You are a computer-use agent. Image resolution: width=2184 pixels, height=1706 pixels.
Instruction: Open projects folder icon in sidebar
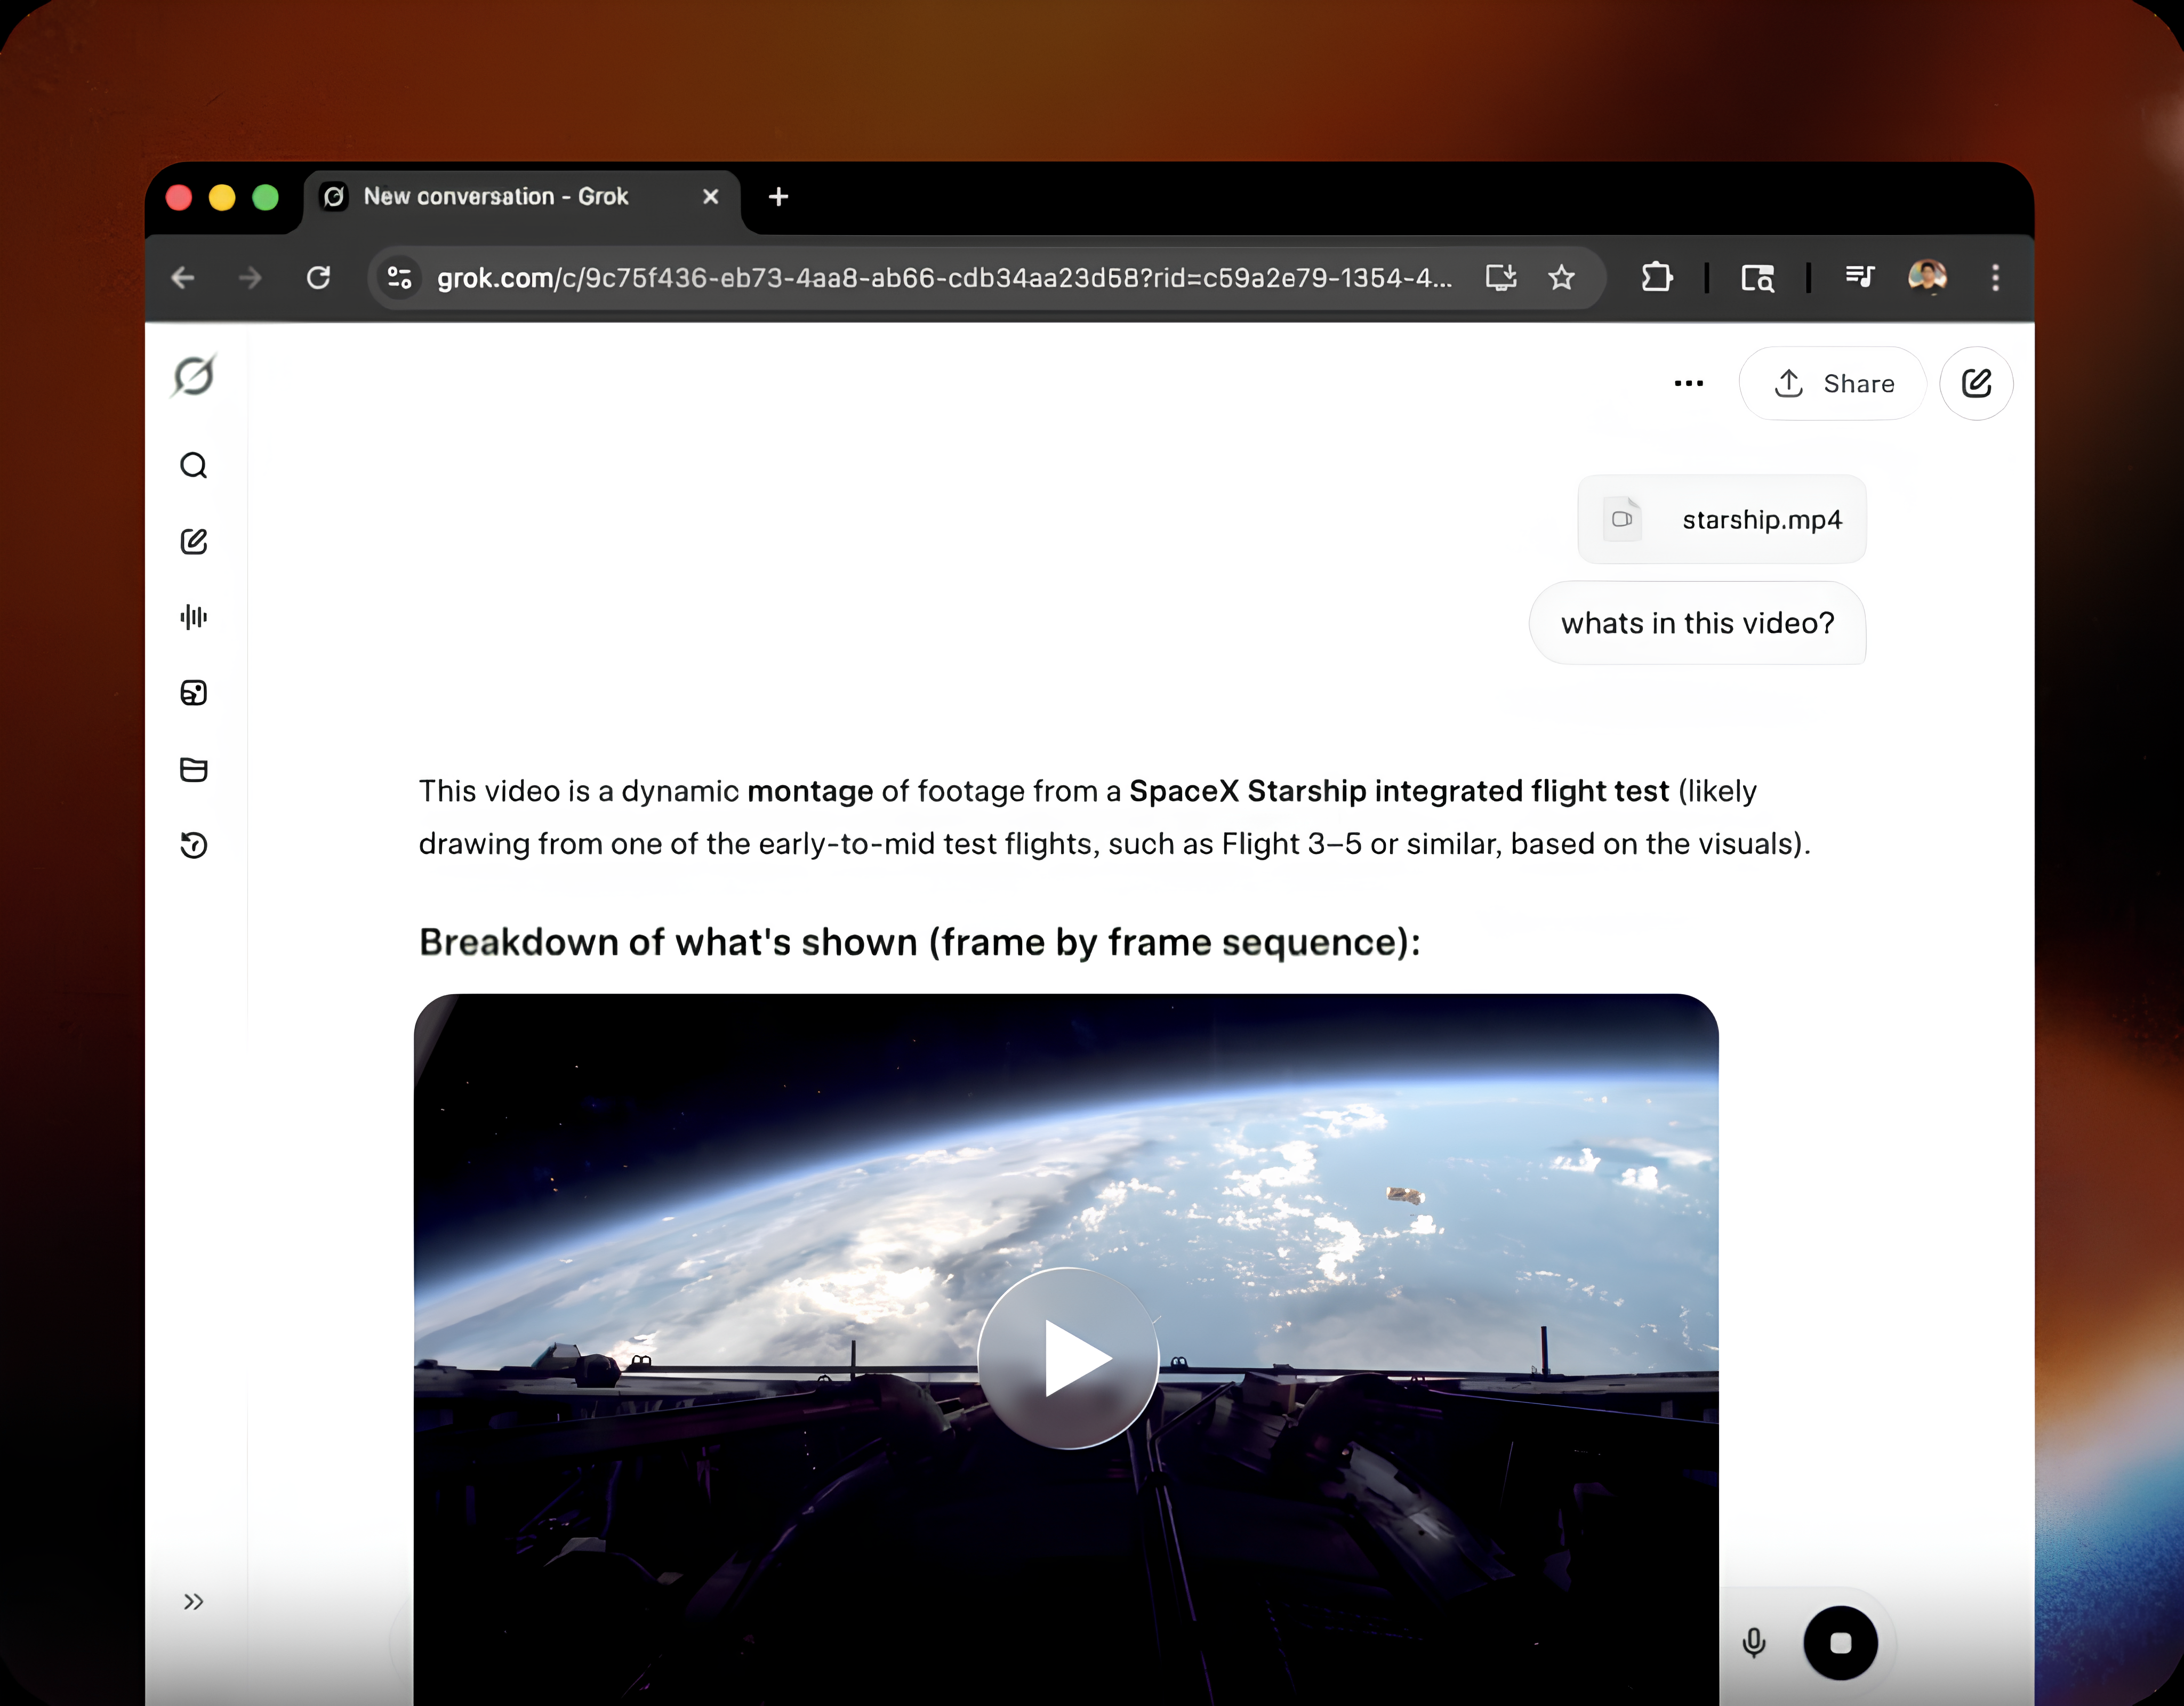(194, 769)
